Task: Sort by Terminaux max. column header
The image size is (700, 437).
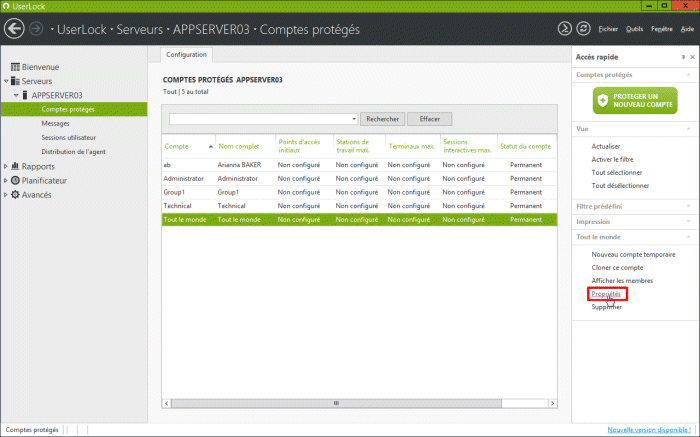Action: coord(412,146)
